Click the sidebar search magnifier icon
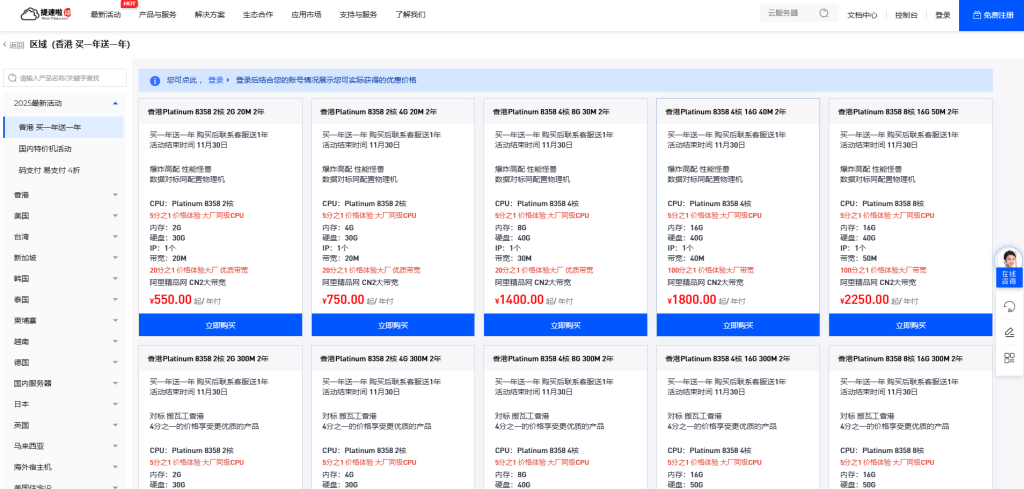Screen dimensions: 1024x489 coord(12,78)
